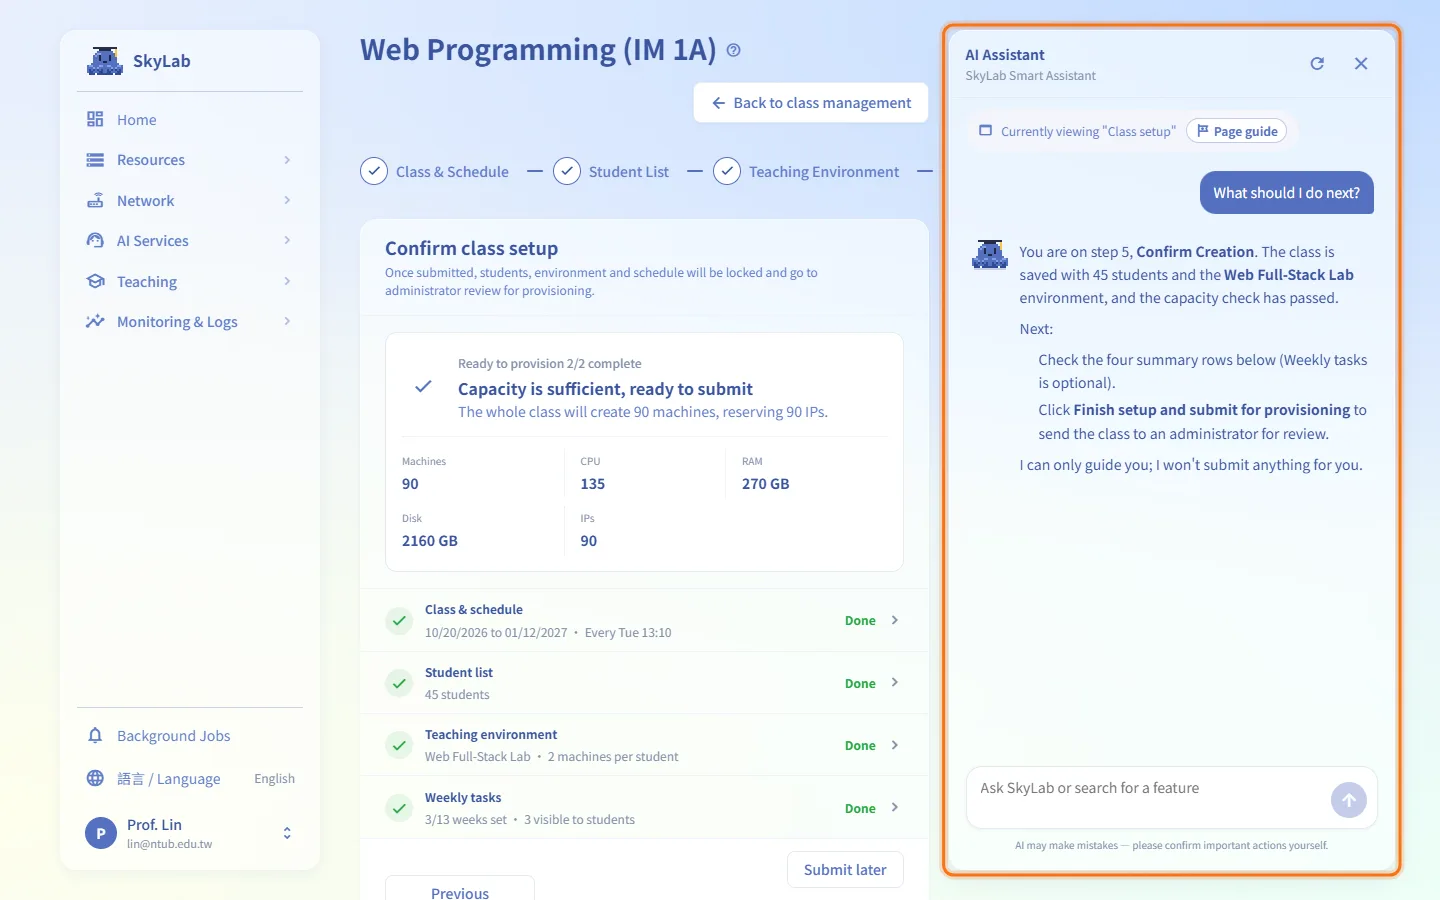The height and width of the screenshot is (900, 1440).
Task: Click the Submit later button
Action: [845, 870]
